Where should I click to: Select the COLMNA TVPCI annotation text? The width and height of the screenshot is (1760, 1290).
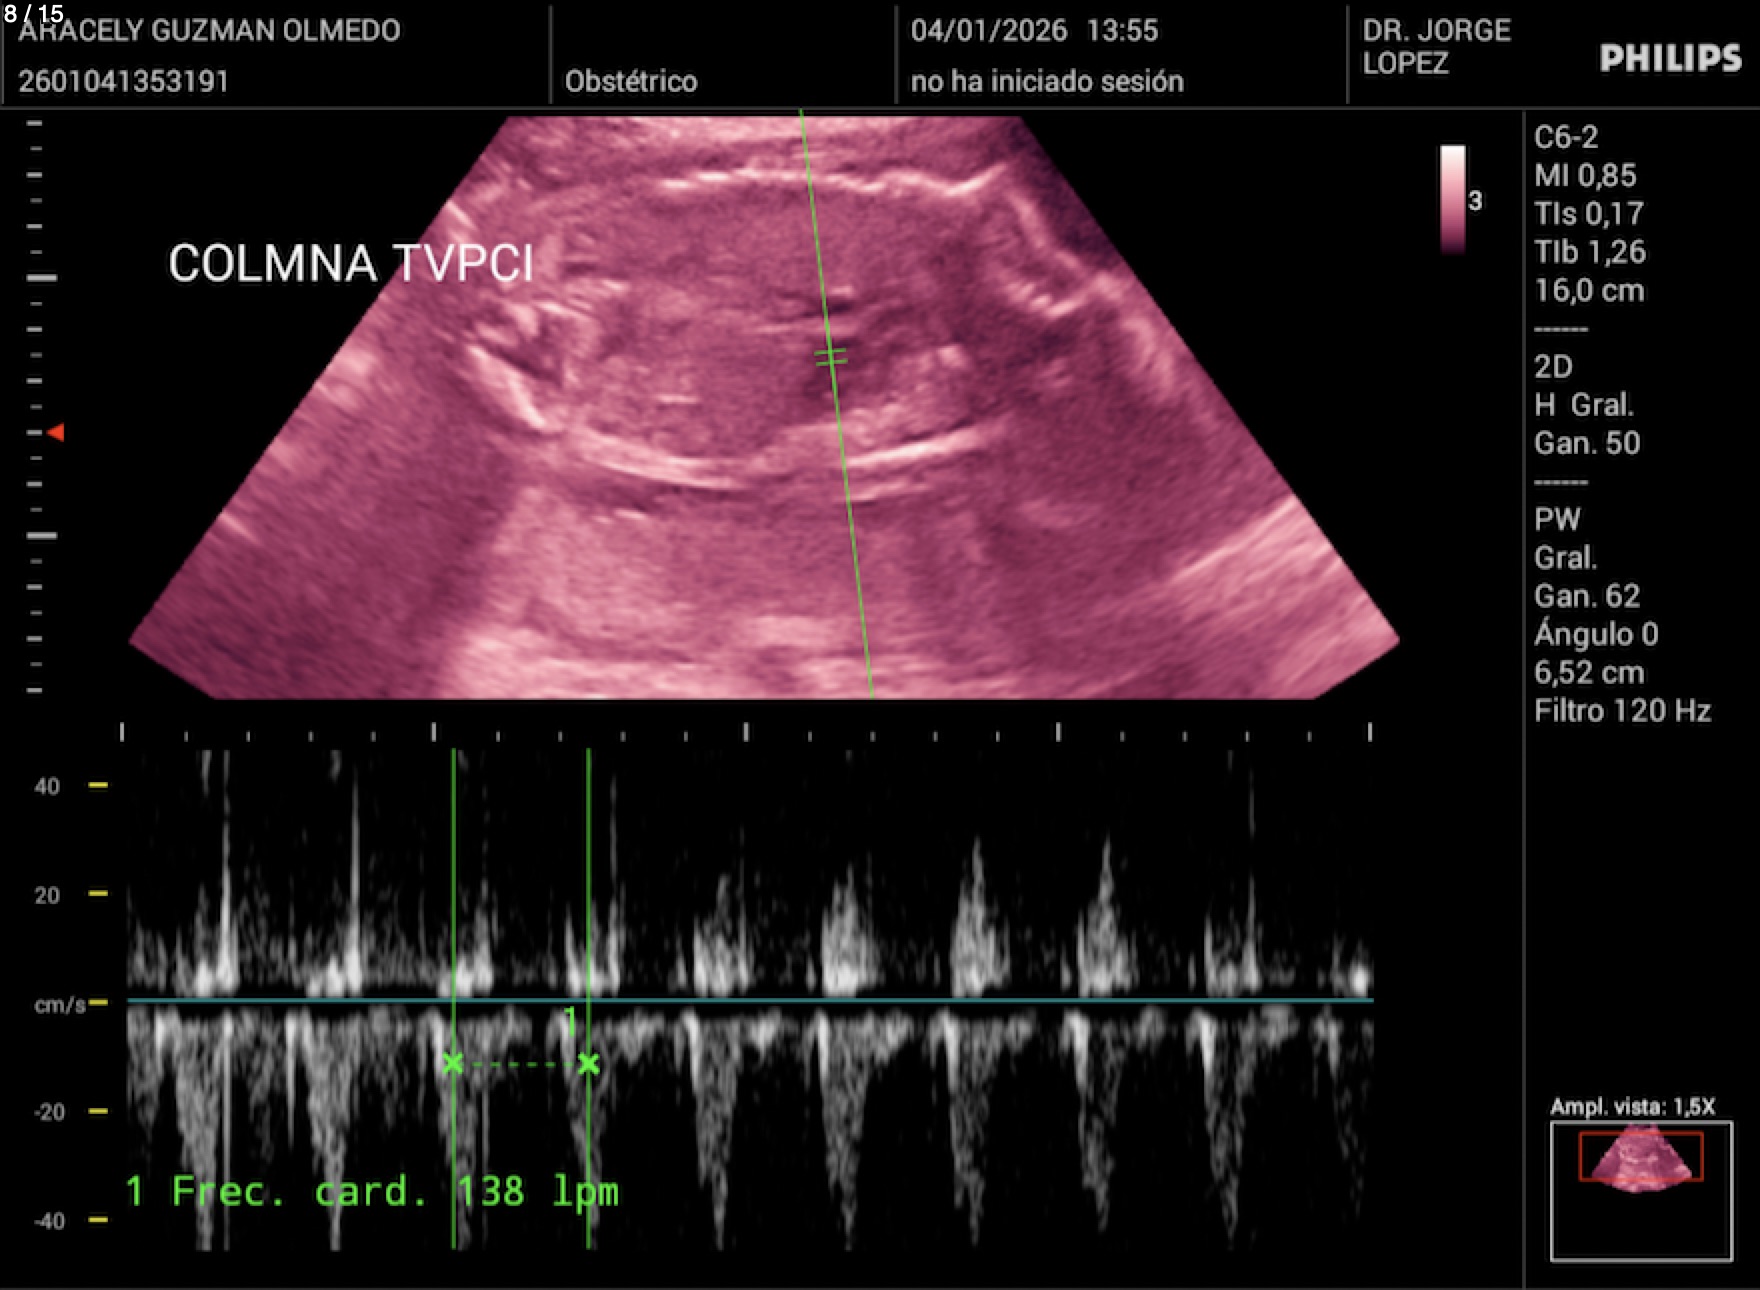(350, 264)
